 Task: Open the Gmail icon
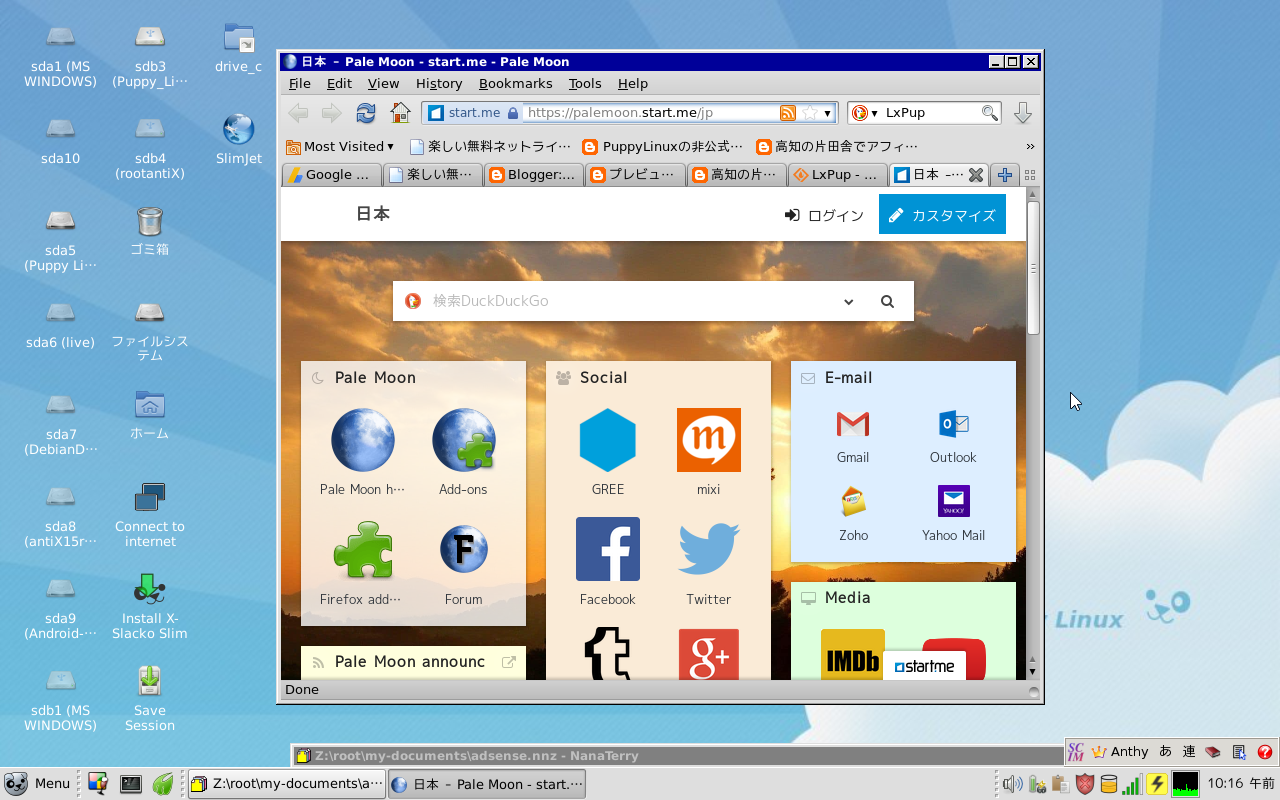(853, 424)
